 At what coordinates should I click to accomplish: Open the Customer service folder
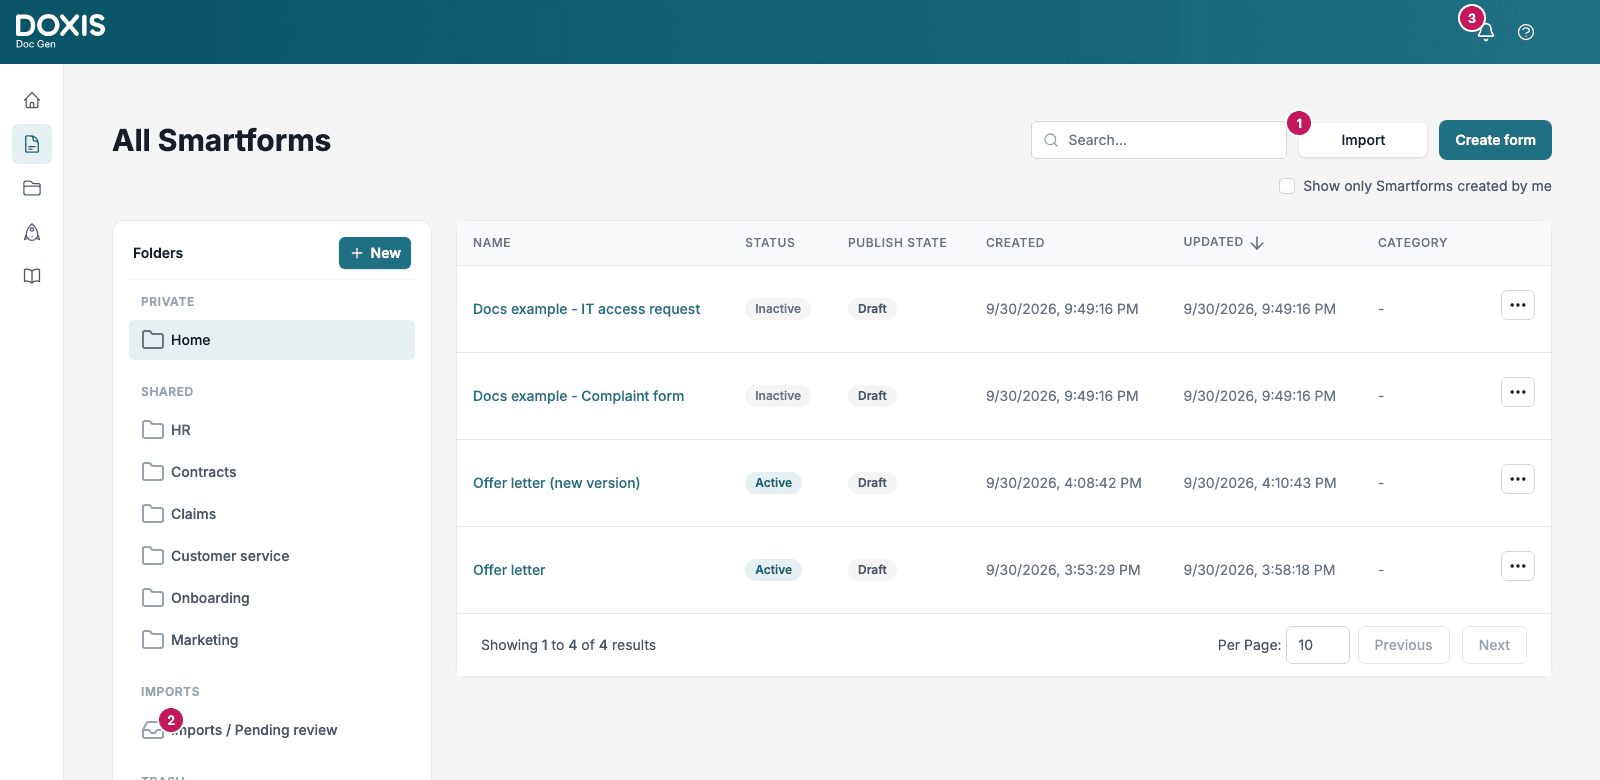point(272,556)
